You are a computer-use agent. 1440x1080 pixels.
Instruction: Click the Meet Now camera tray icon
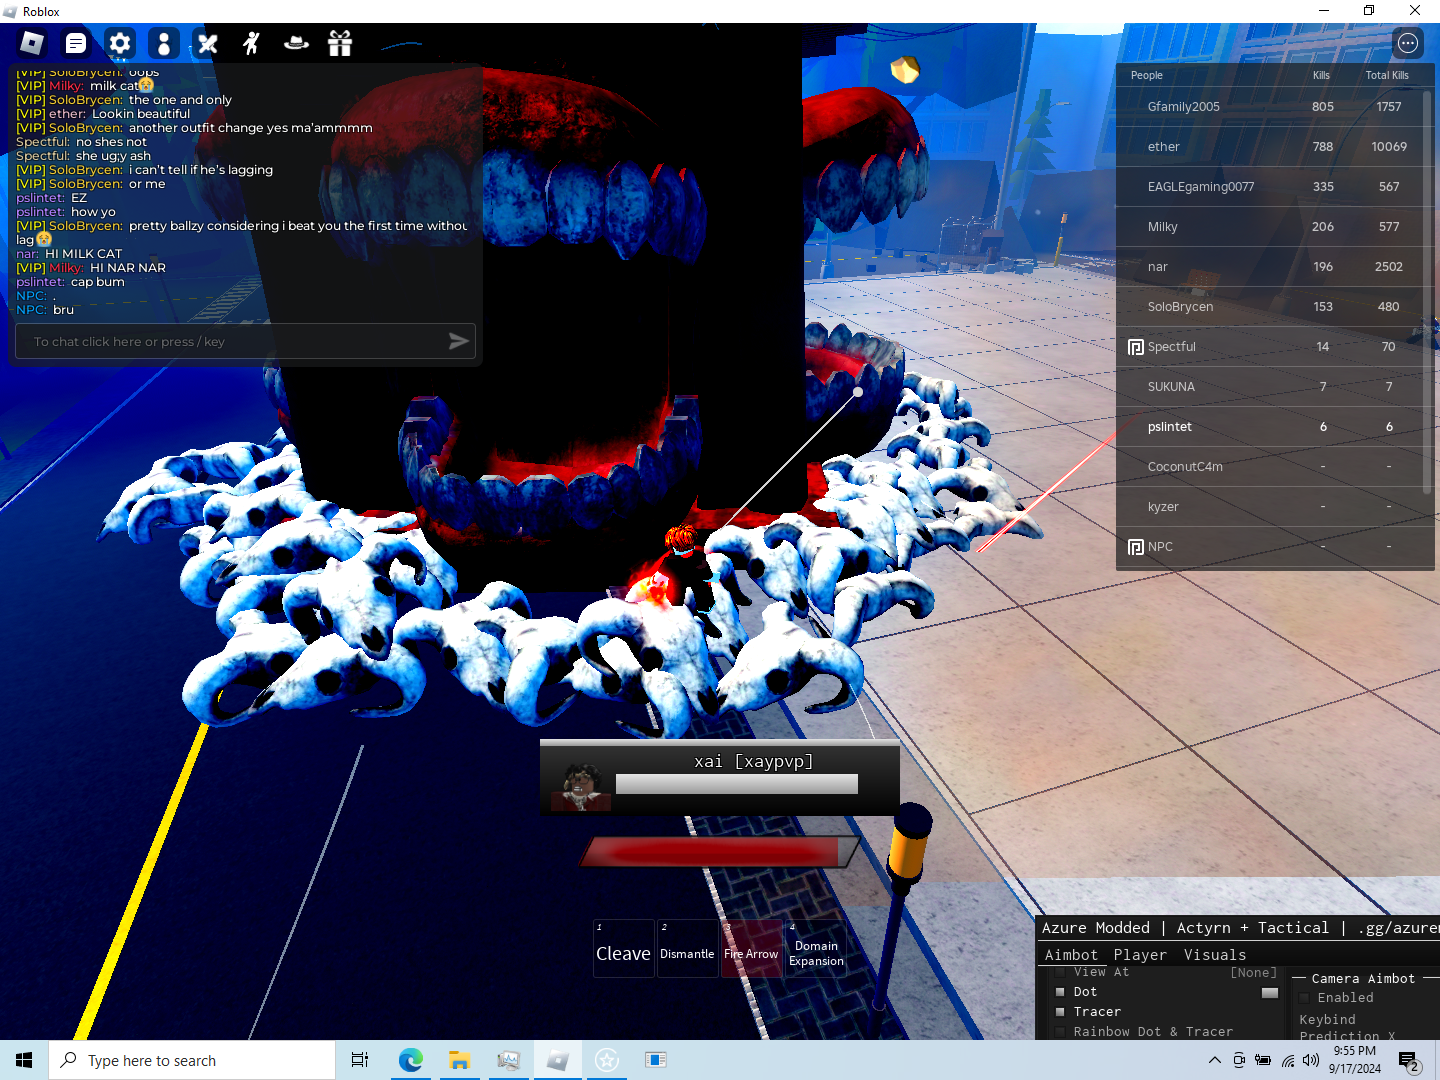click(x=1239, y=1060)
